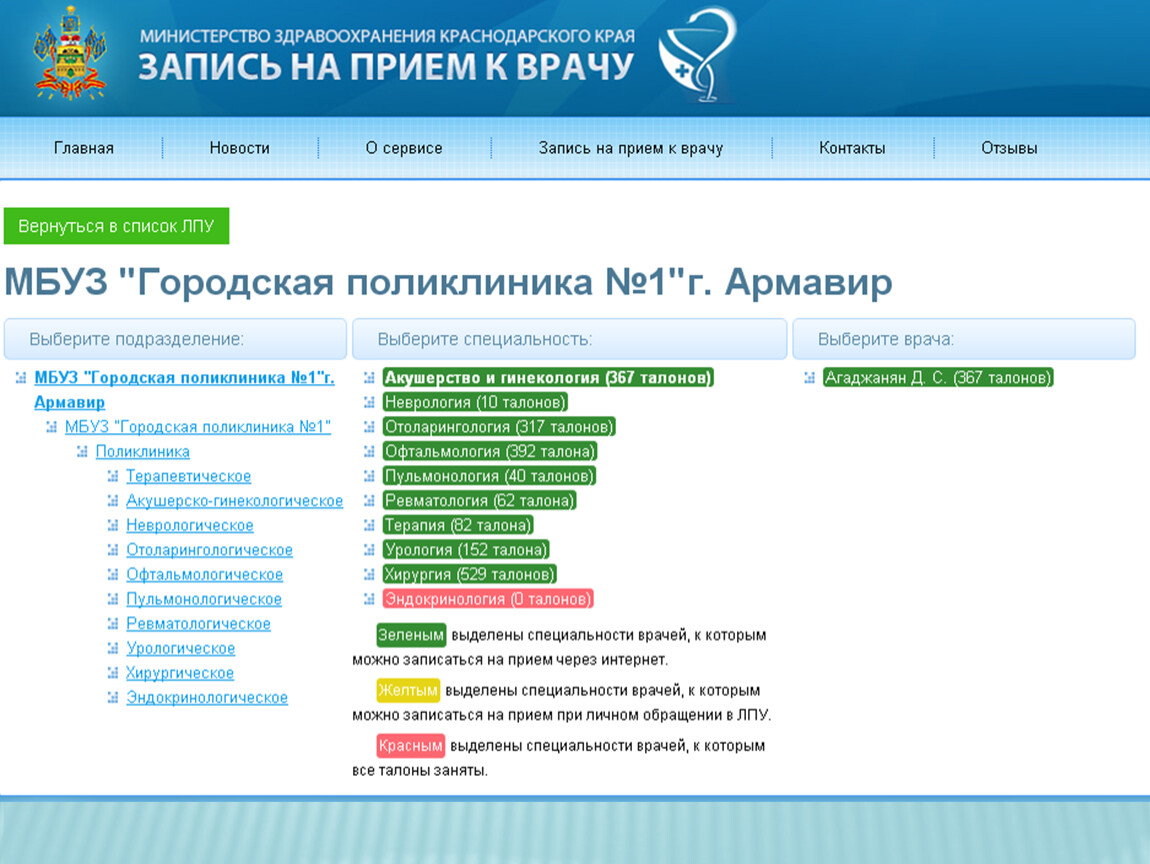Click tree icon beside Неврологическое
This screenshot has width=1150, height=864.
coord(112,526)
